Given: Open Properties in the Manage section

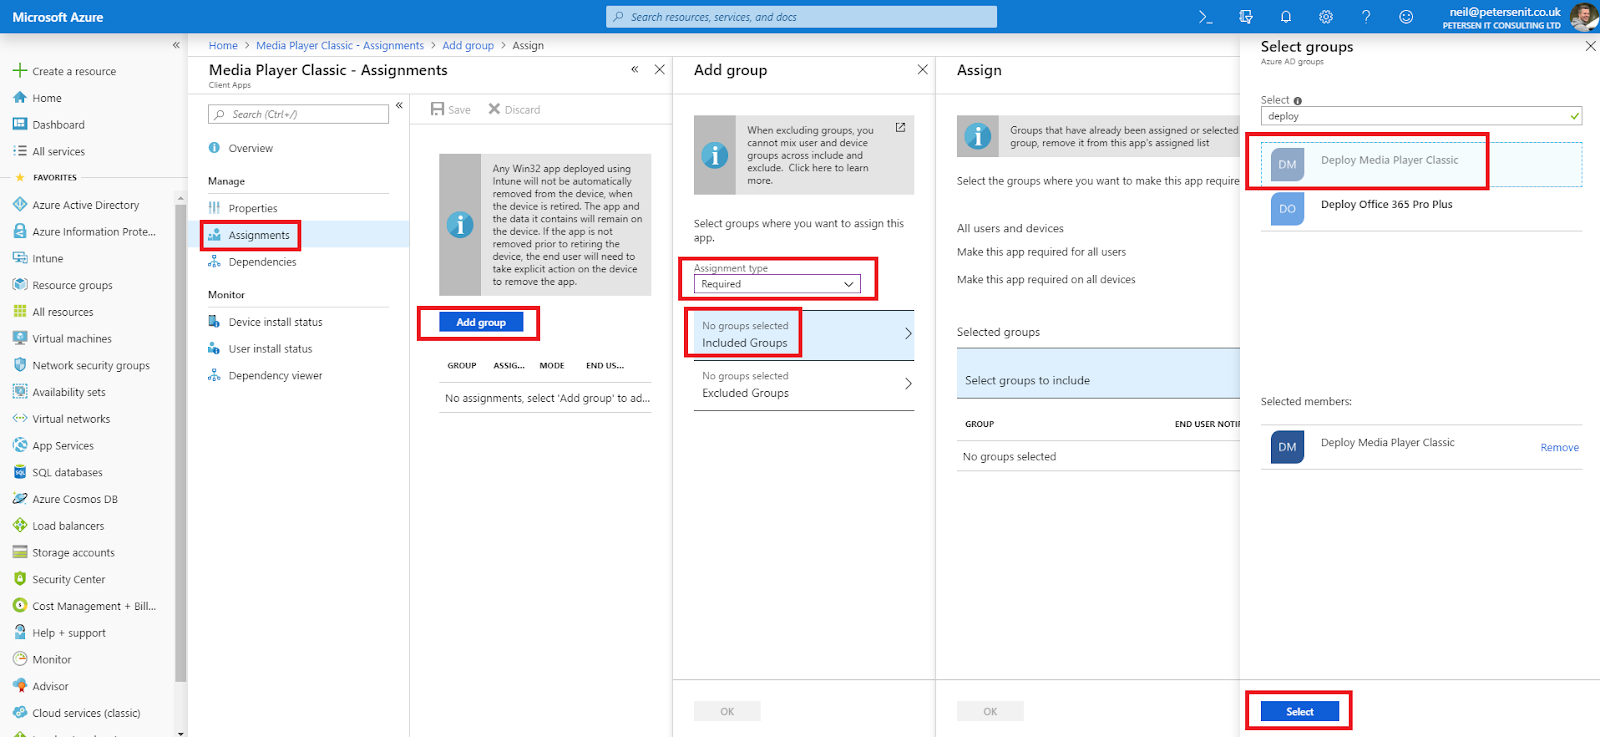Looking at the screenshot, I should (253, 208).
